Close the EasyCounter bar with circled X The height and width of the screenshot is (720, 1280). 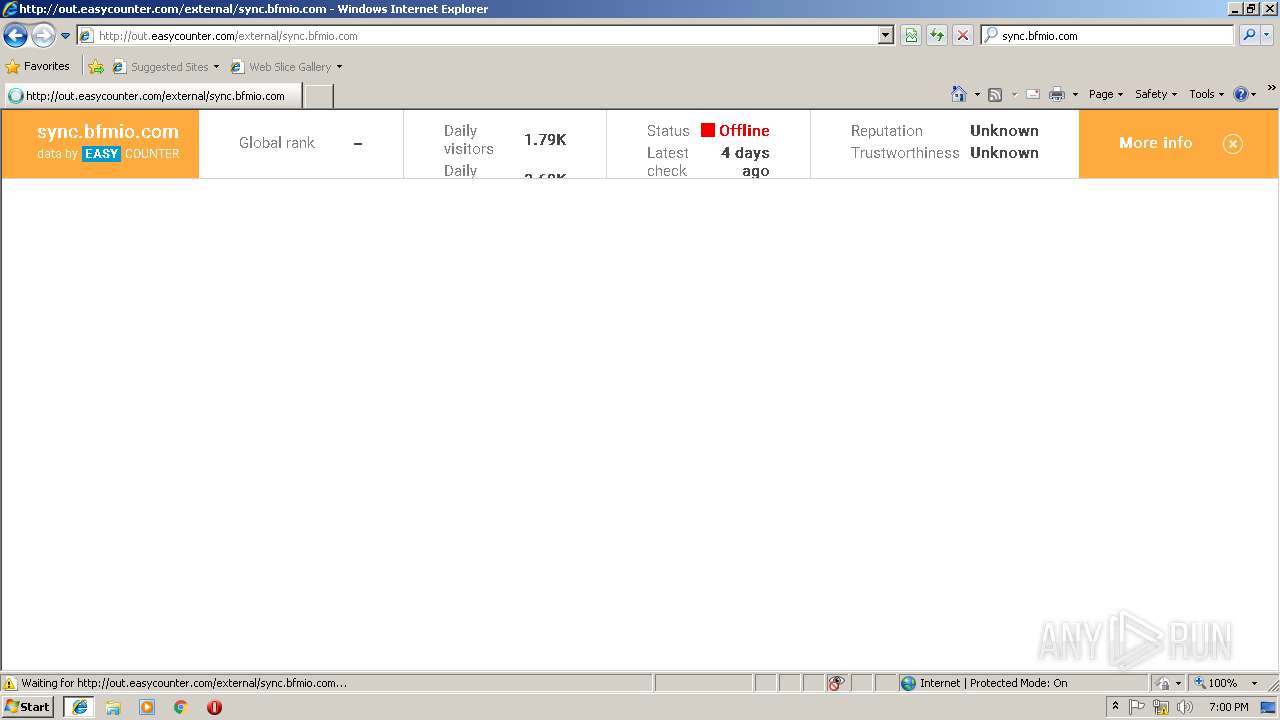tap(1233, 144)
